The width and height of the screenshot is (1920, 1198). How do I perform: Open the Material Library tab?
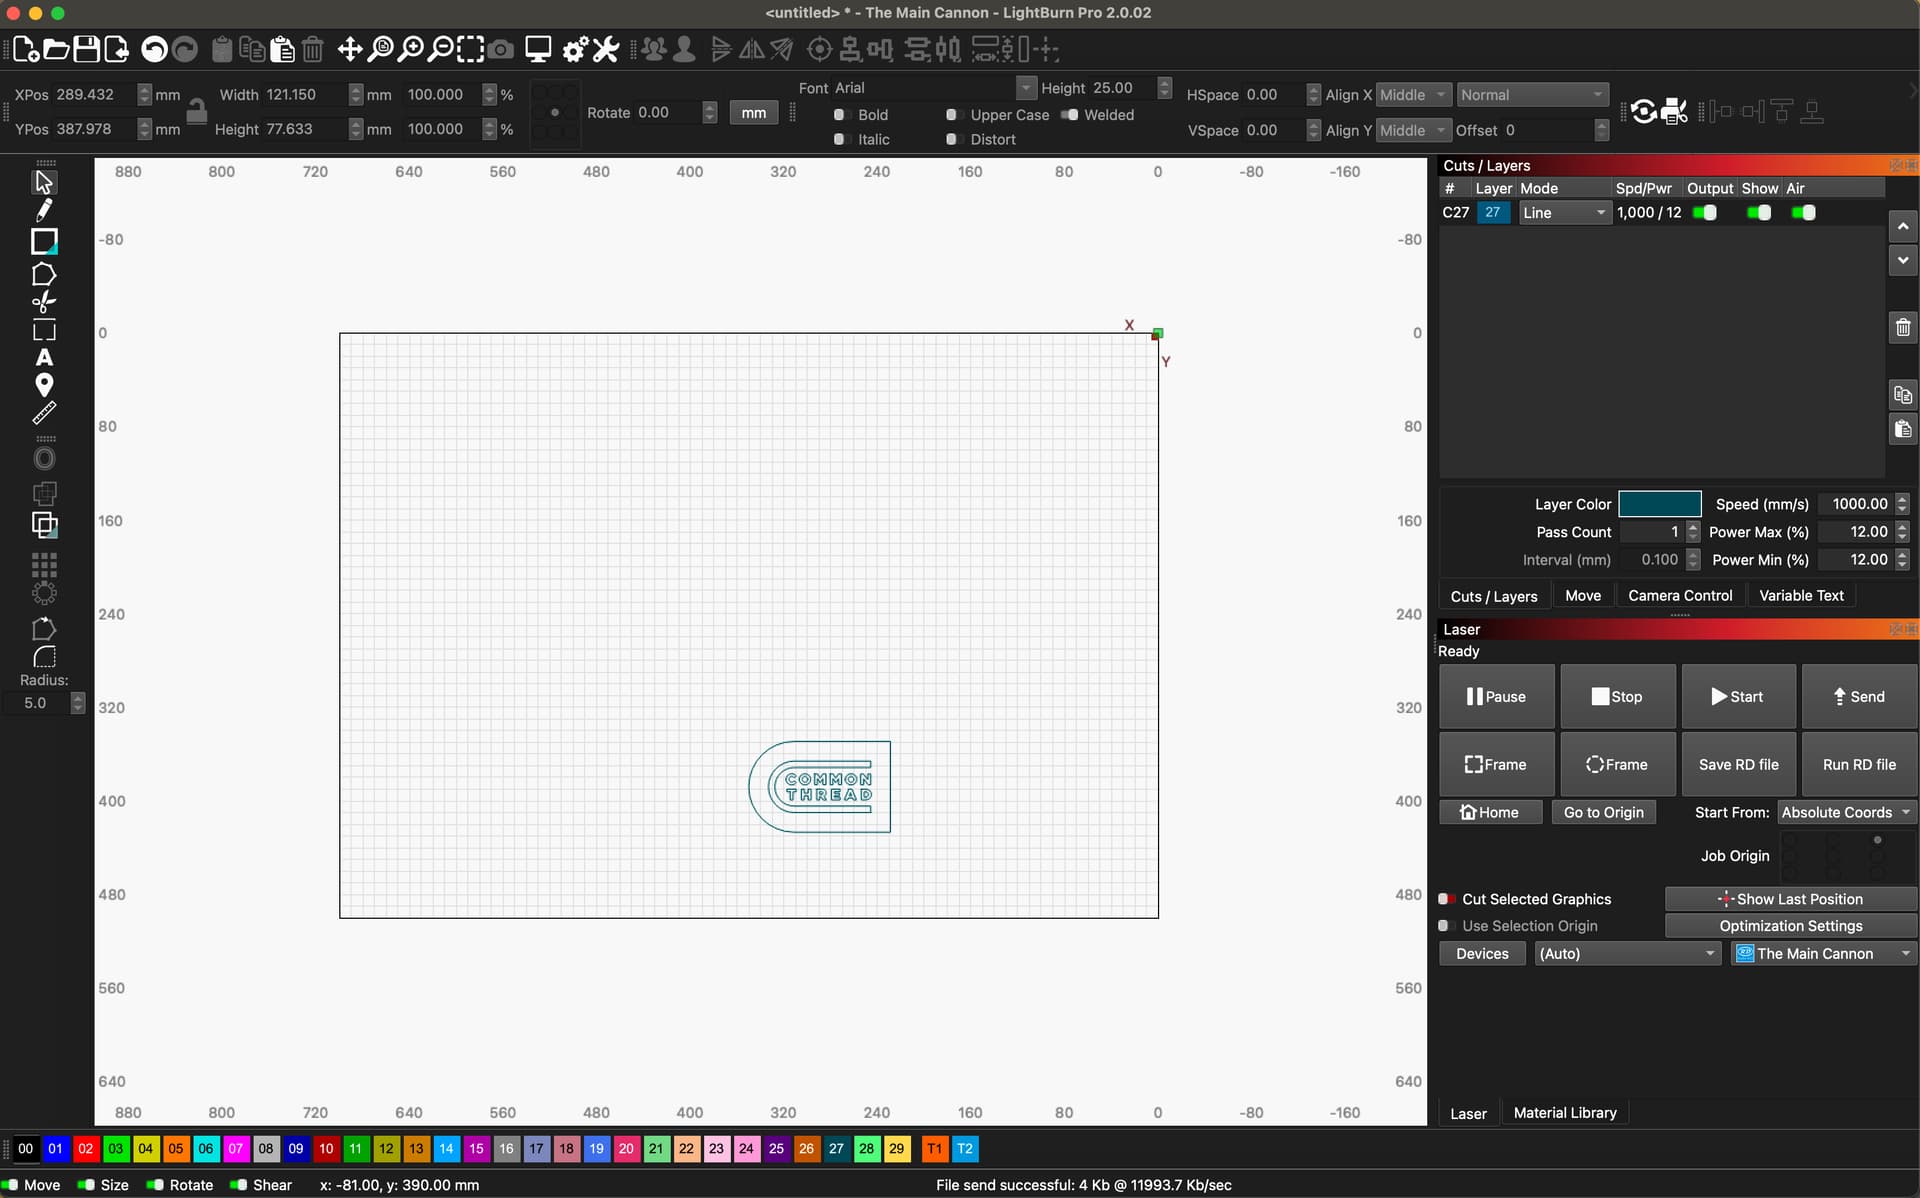point(1565,1113)
